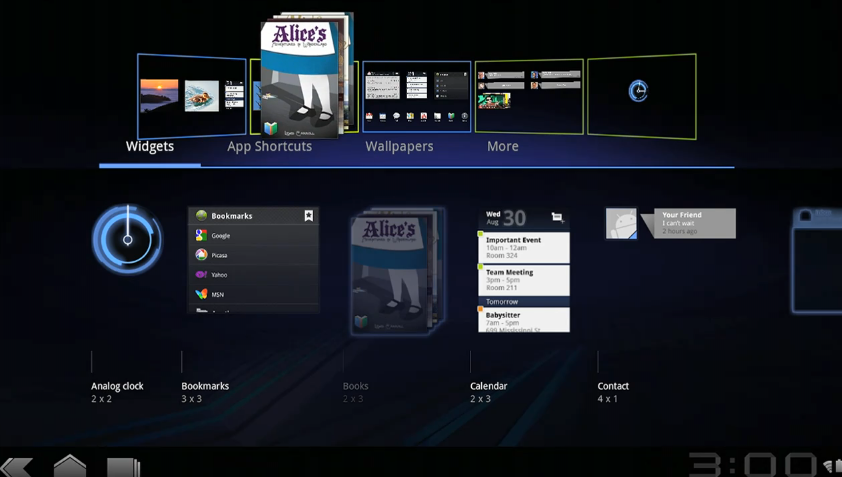
Task: Select the home screen panel with app icons
Action: pyautogui.click(x=417, y=97)
